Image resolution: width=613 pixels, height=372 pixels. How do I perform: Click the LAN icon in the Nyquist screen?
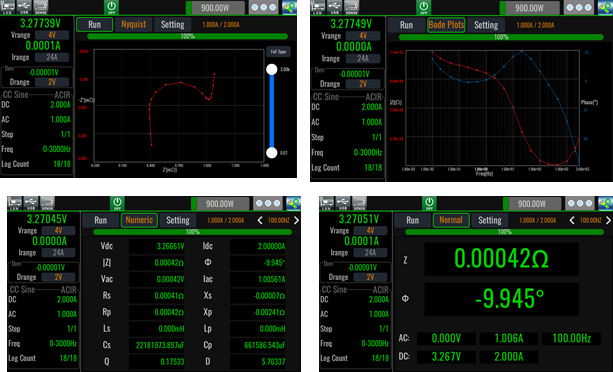7,7
